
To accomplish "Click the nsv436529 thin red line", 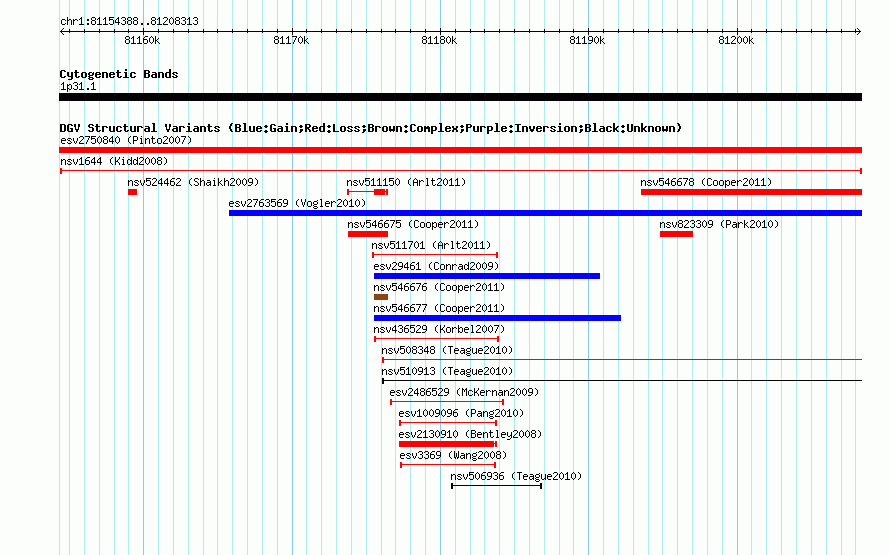I will [x=436, y=339].
